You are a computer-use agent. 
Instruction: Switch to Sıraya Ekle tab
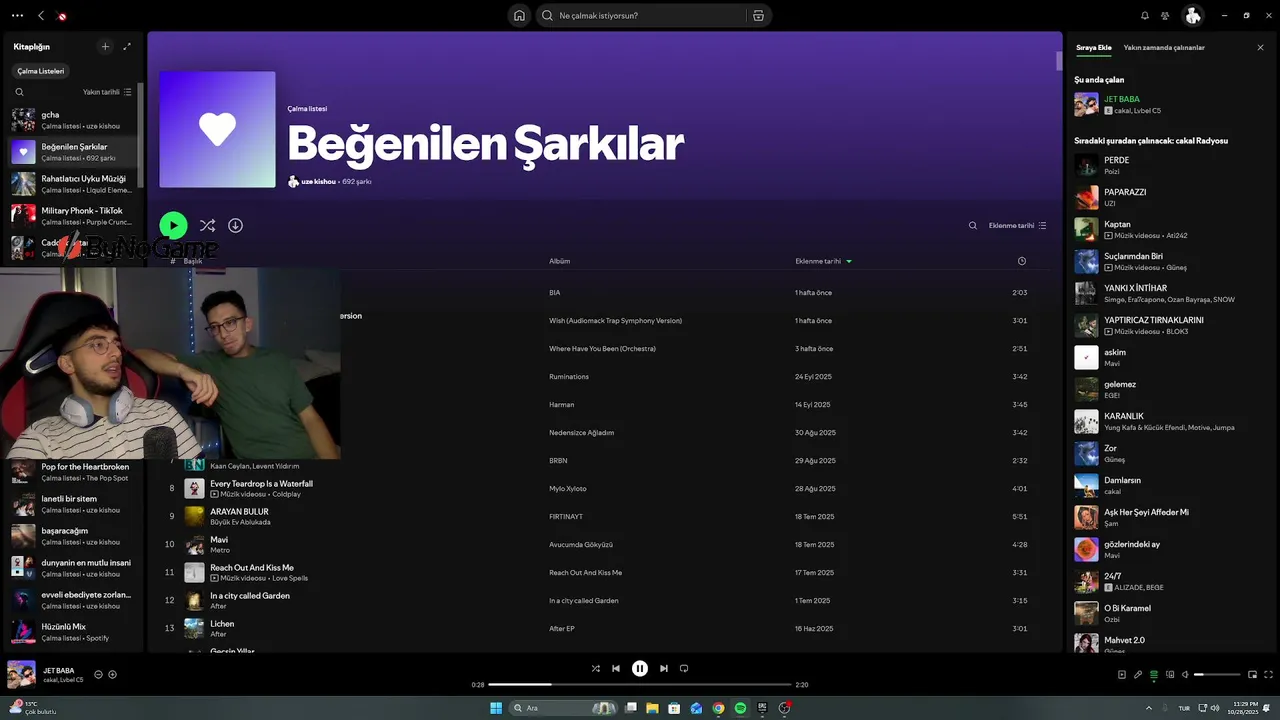[1093, 47]
